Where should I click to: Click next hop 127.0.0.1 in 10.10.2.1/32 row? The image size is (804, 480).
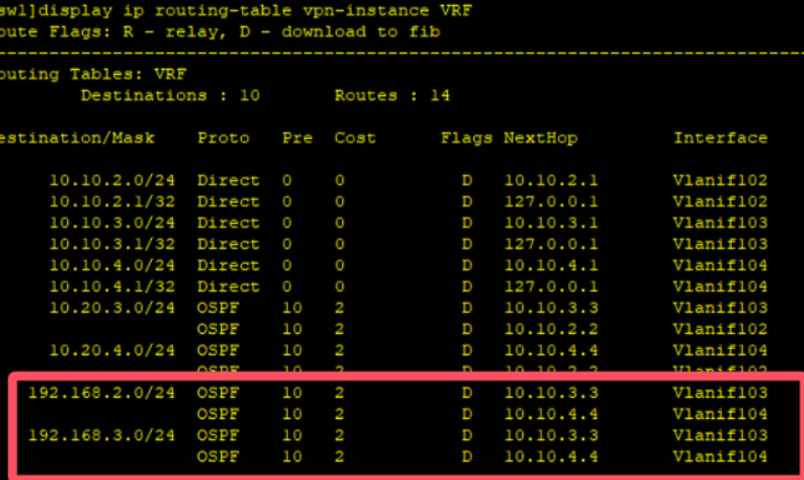click(551, 202)
